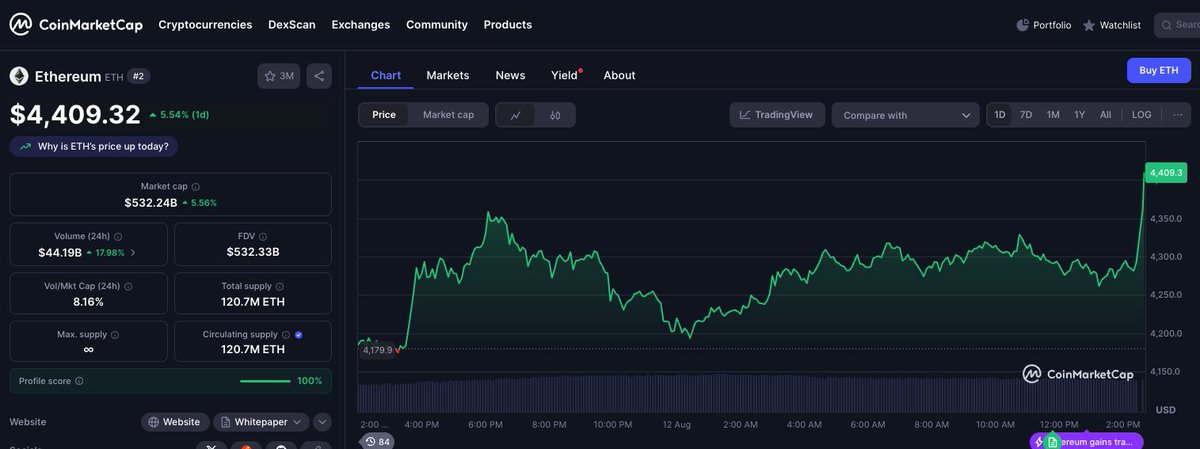This screenshot has width=1200, height=449.
Task: Expand more website links chevron
Action: pyautogui.click(x=322, y=422)
